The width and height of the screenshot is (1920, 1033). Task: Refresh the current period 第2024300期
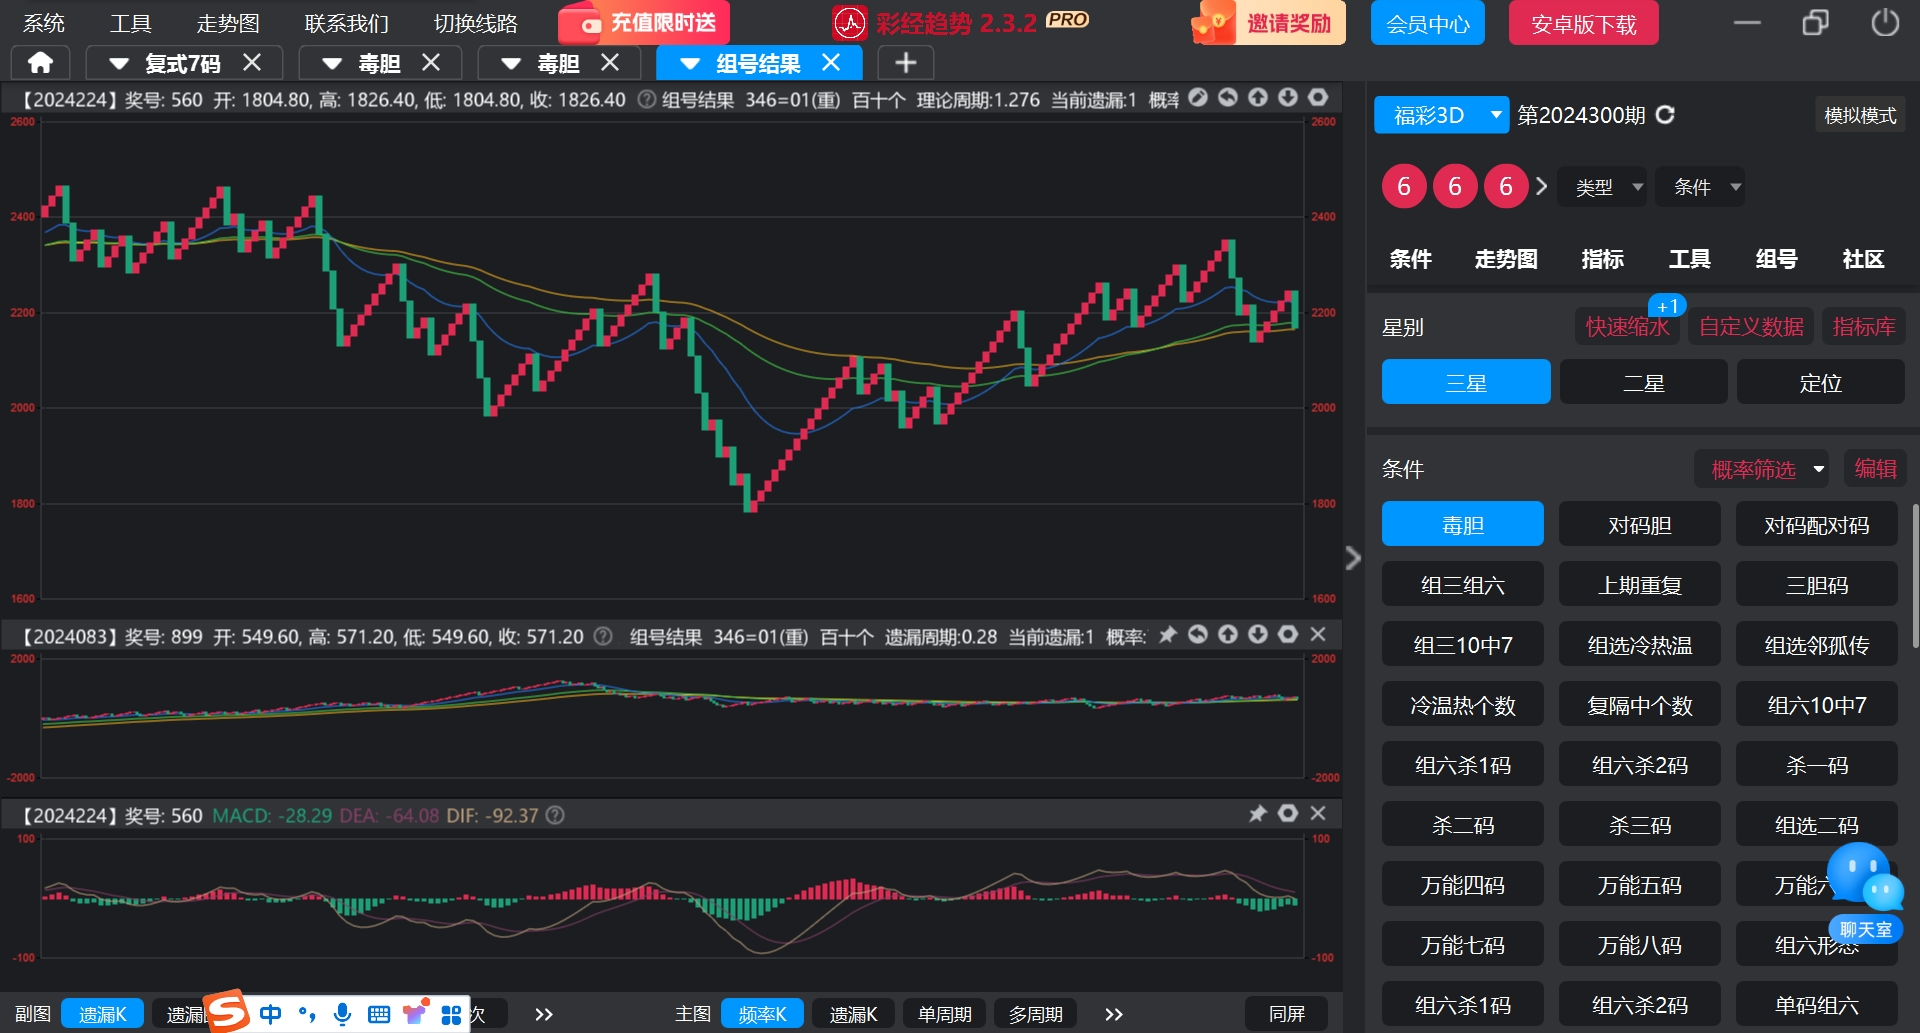coord(1665,115)
